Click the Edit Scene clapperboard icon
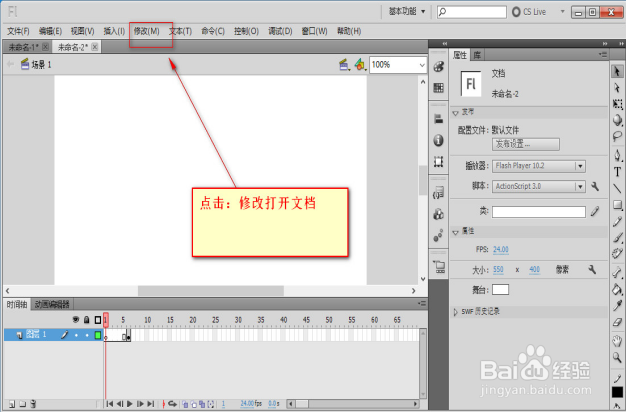Image resolution: width=626 pixels, height=412 pixels. click(344, 65)
